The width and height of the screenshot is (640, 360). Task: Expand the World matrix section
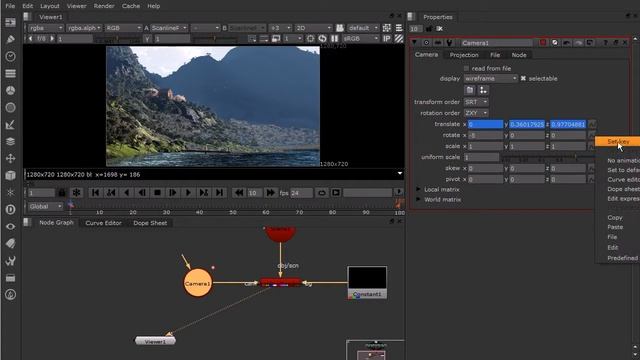[418, 200]
